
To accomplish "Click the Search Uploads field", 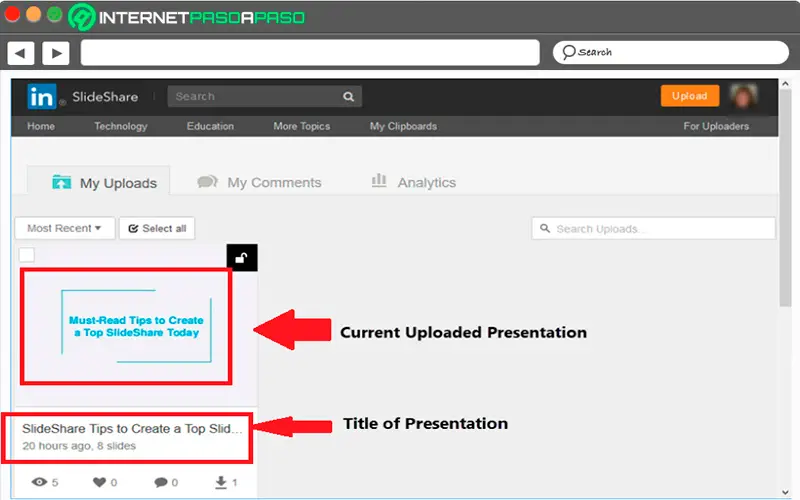I will [653, 229].
